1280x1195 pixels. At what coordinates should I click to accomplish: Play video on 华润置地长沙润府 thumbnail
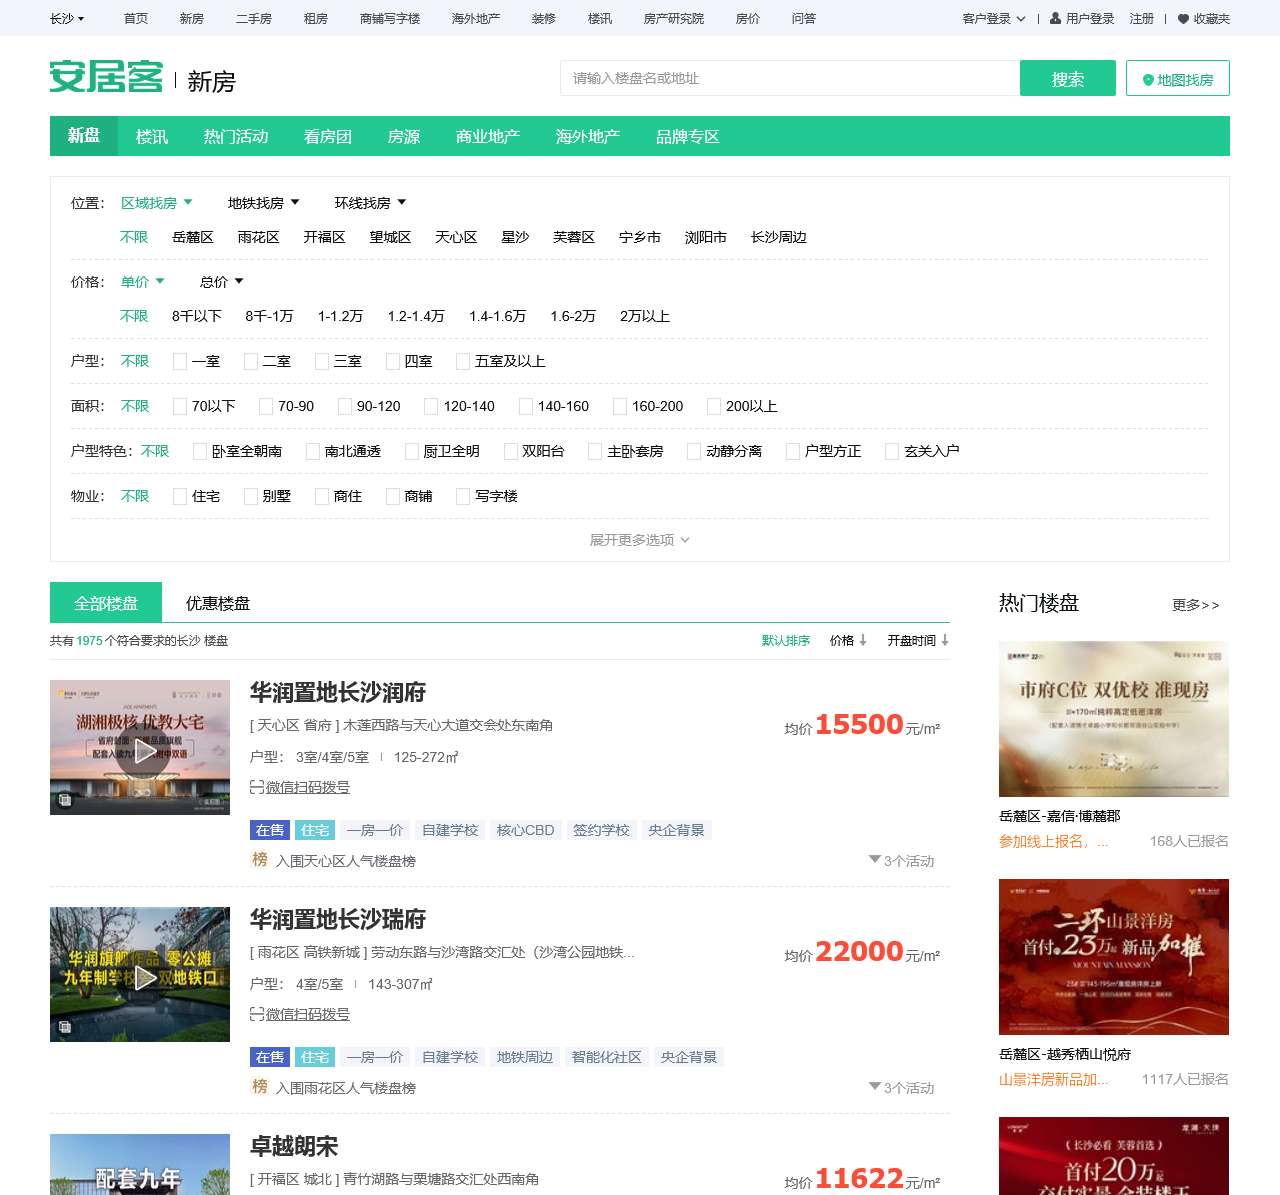pyautogui.click(x=145, y=751)
